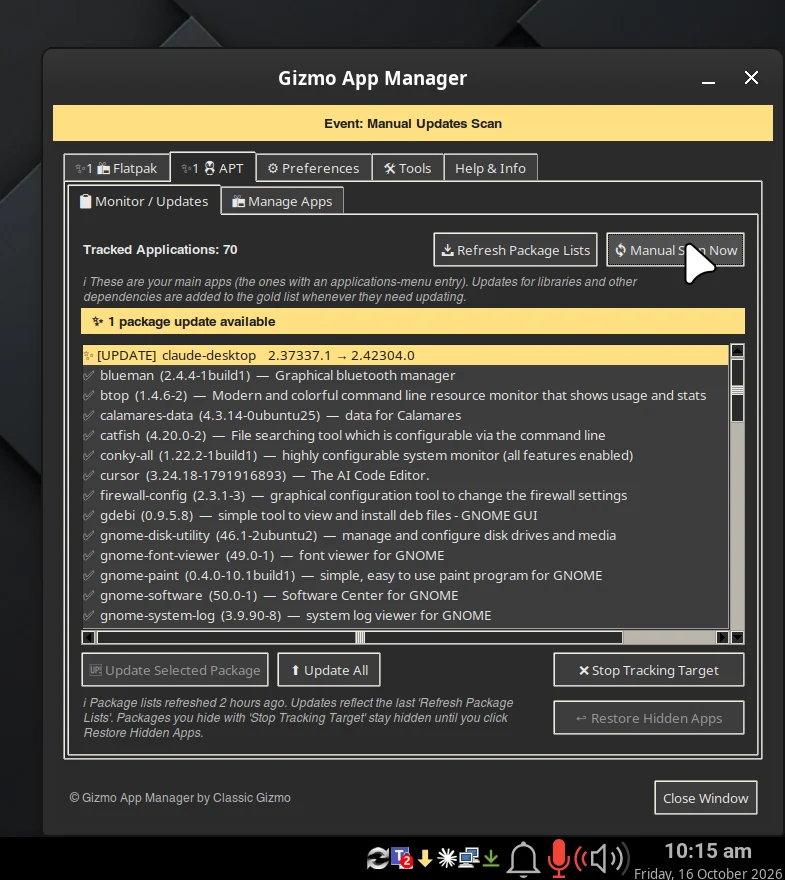Click Restore Hidden Apps button
This screenshot has height=880, width=785.
(x=649, y=717)
